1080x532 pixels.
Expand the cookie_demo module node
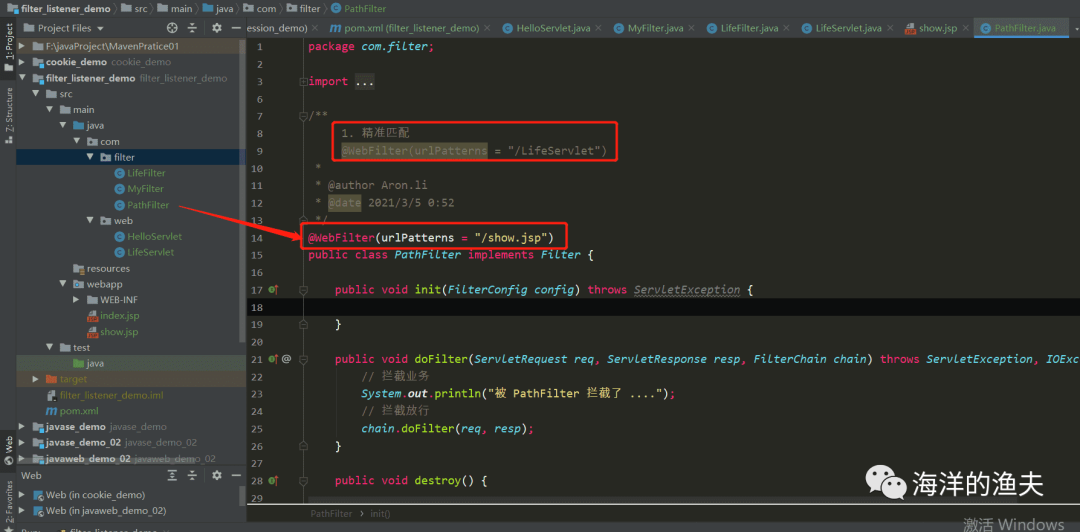point(23,62)
